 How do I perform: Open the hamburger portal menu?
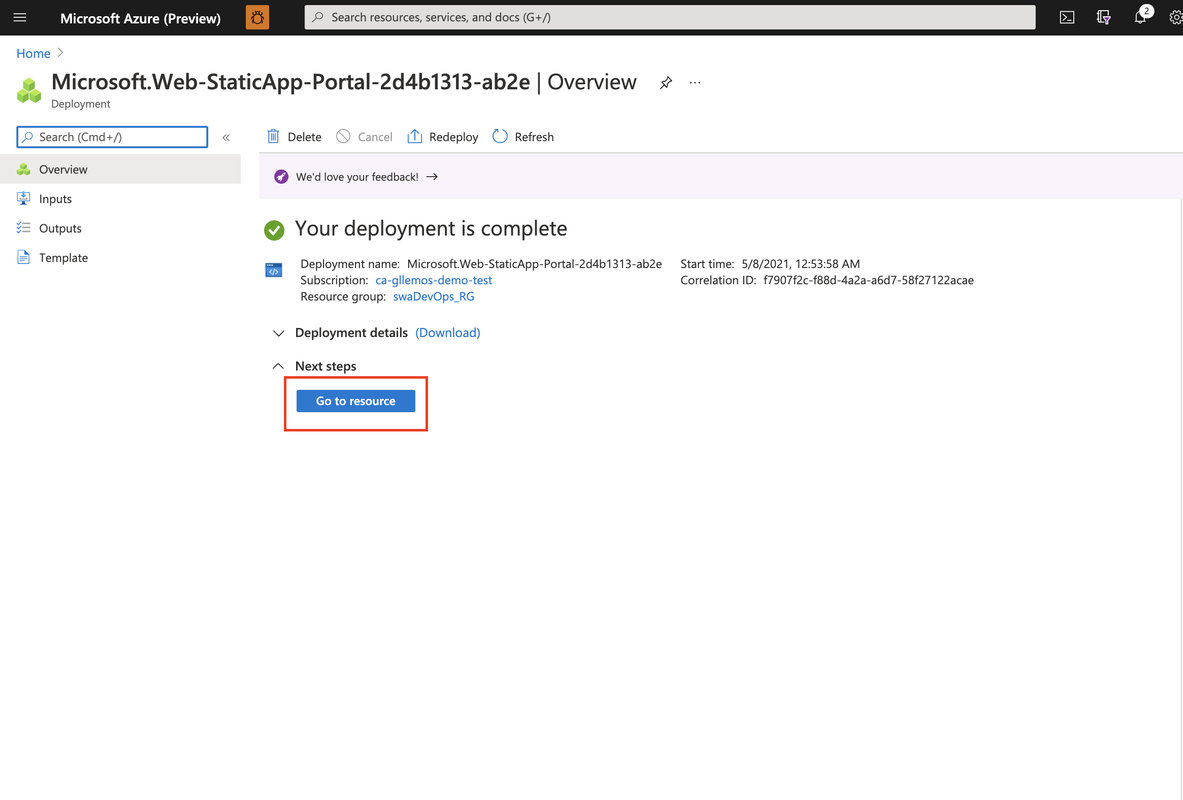(x=20, y=17)
